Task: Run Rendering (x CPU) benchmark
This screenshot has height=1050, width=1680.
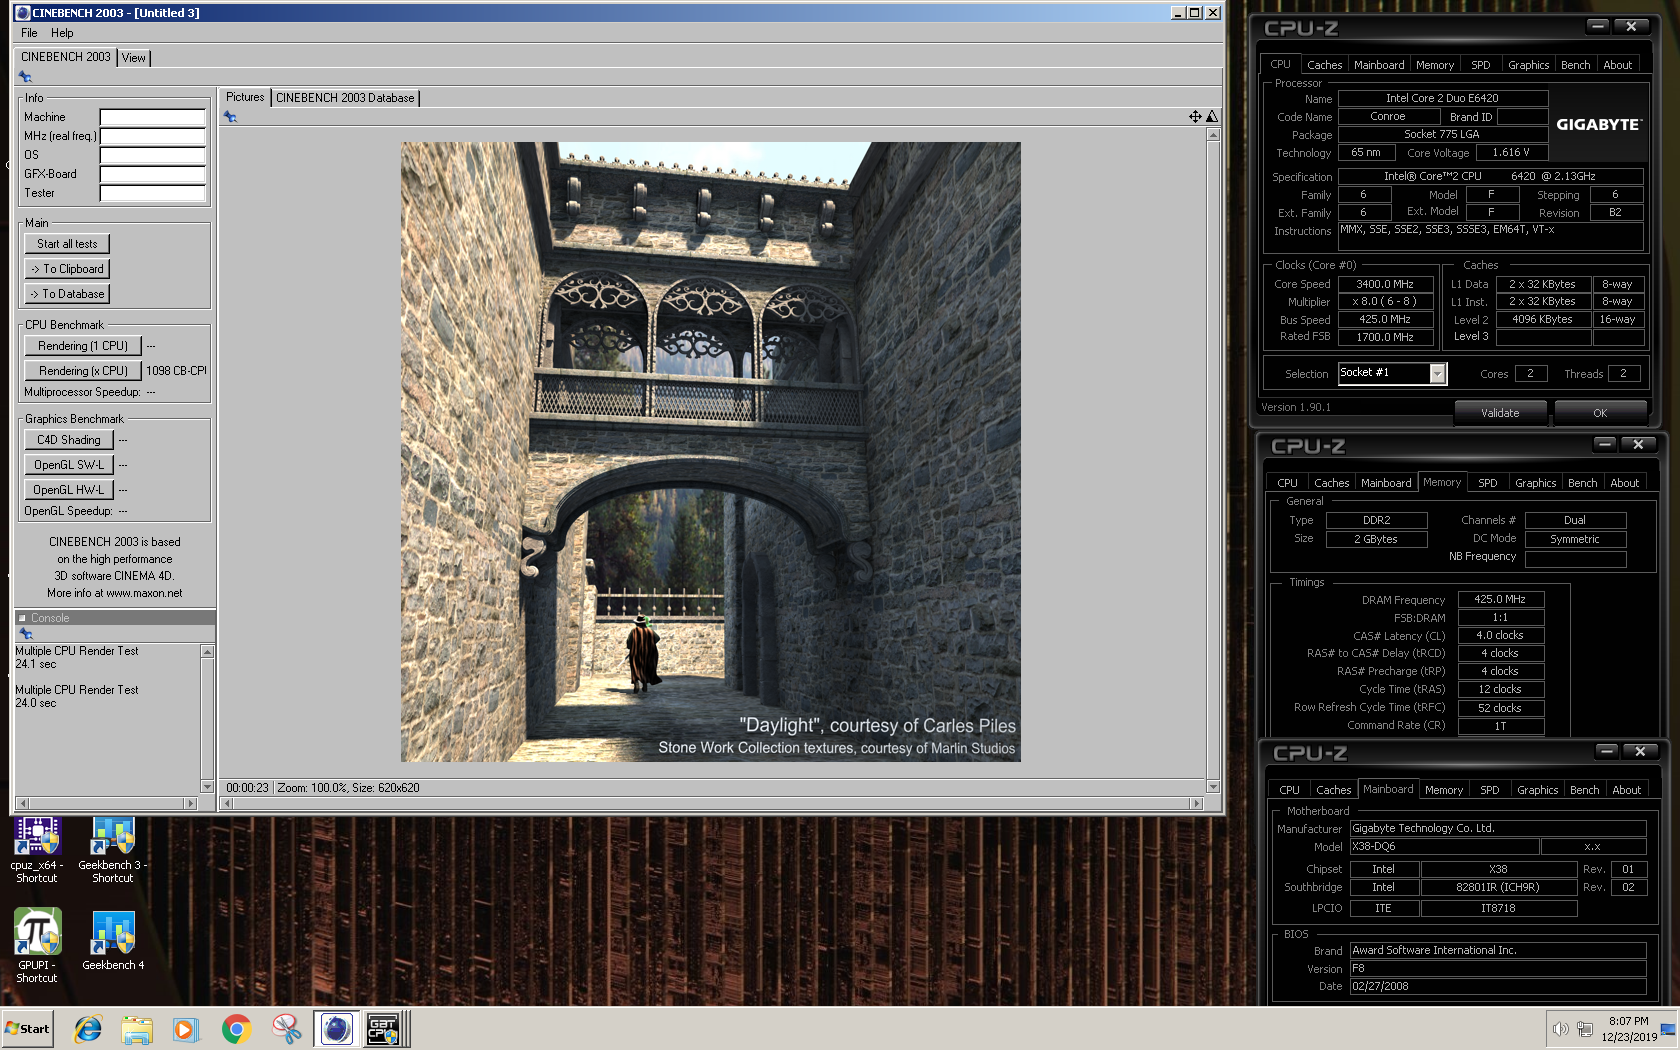Action: click(83, 371)
